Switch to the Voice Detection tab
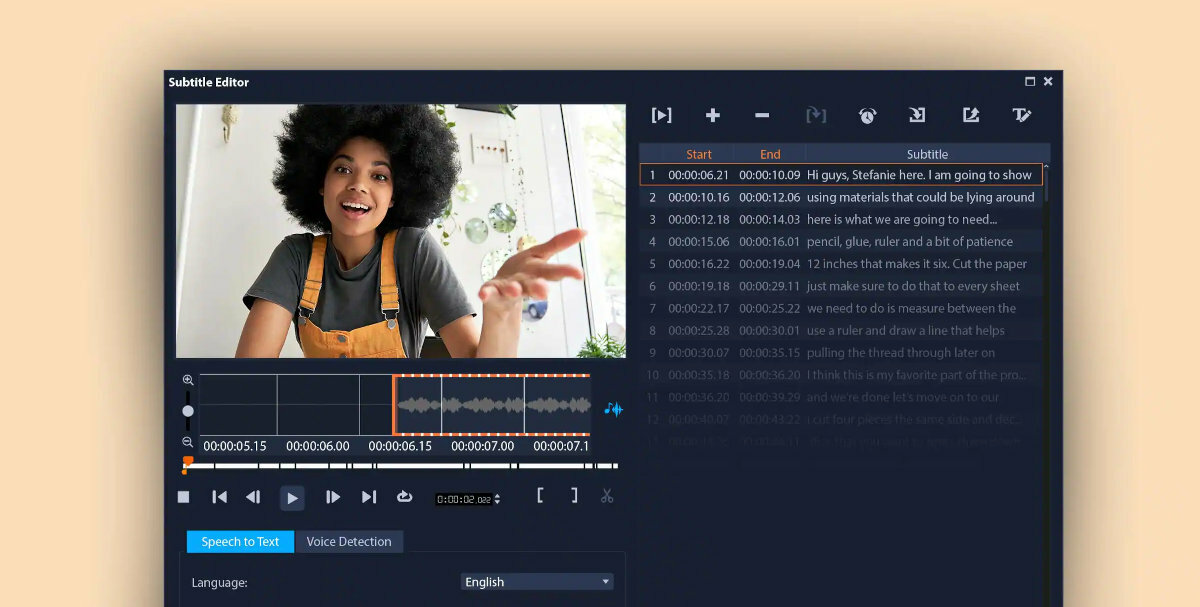This screenshot has width=1200, height=607. pyautogui.click(x=349, y=541)
